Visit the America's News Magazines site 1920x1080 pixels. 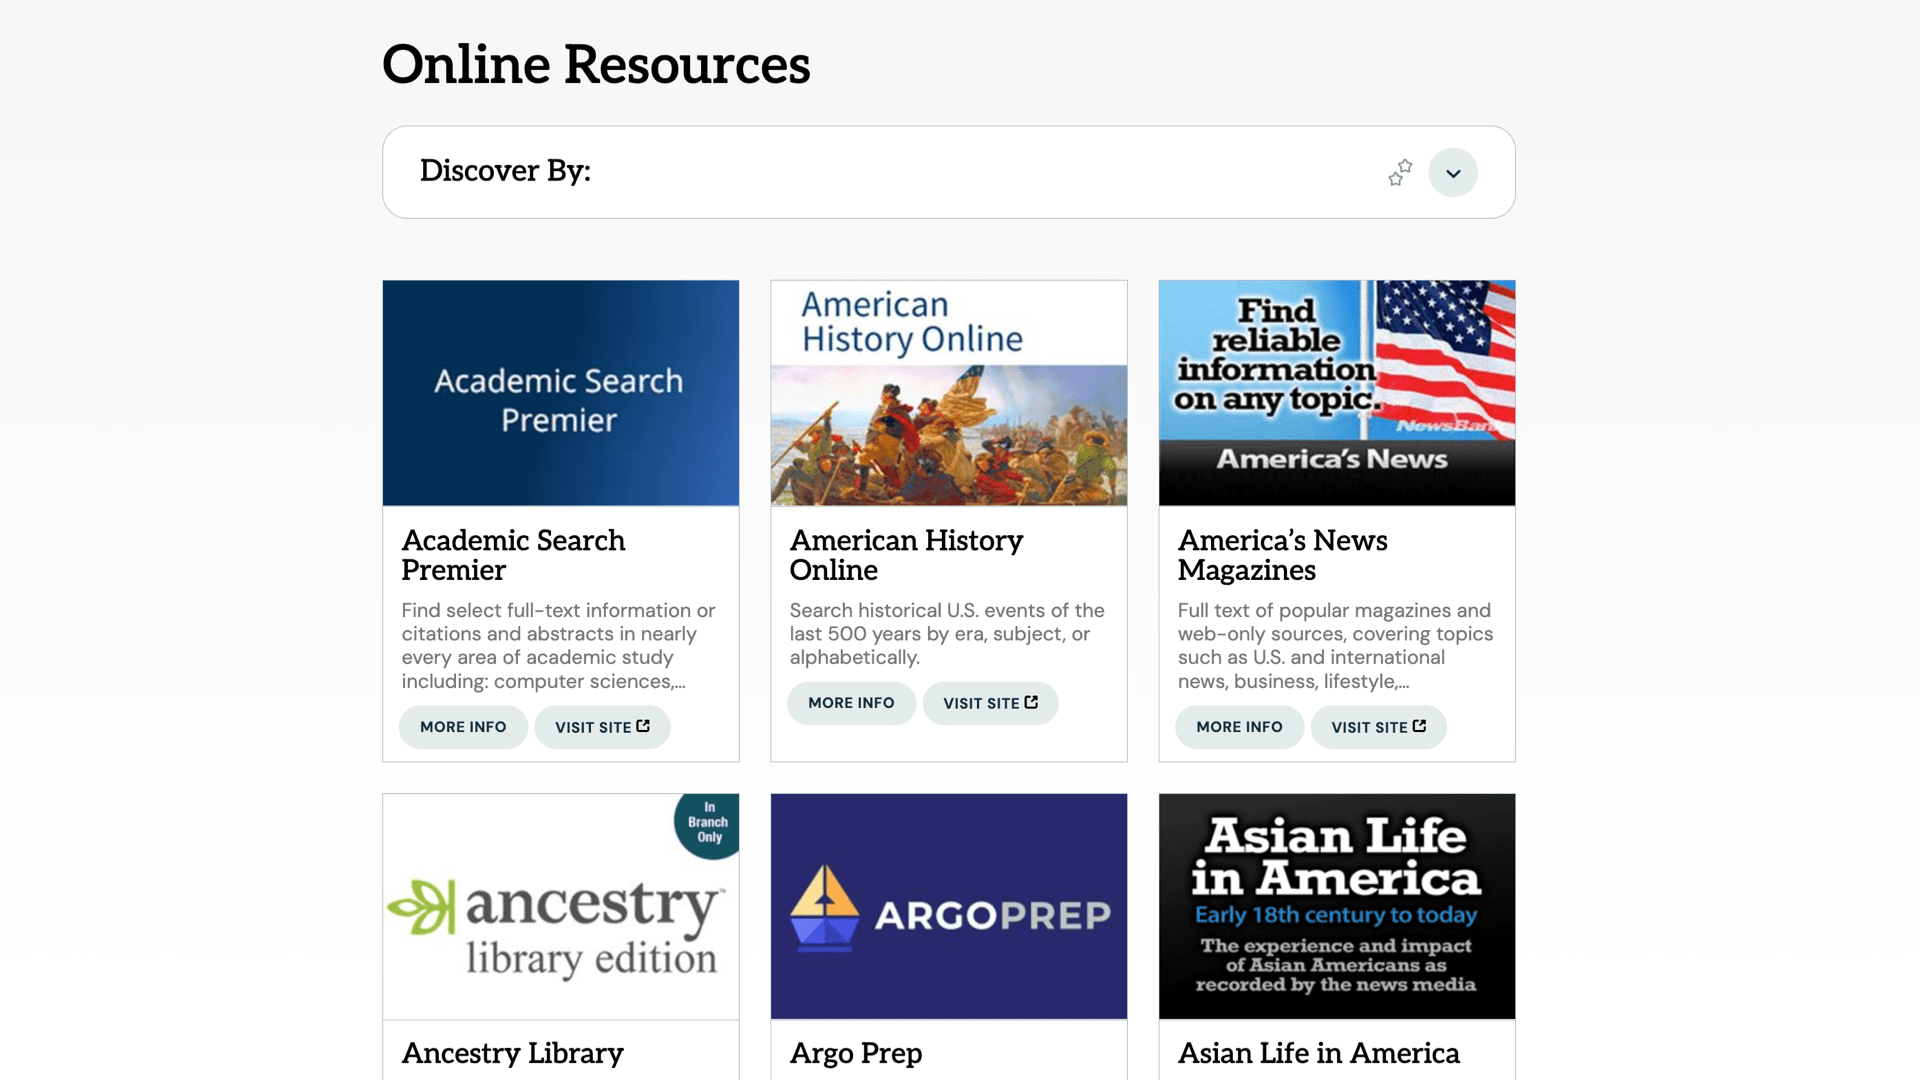[x=1378, y=727]
